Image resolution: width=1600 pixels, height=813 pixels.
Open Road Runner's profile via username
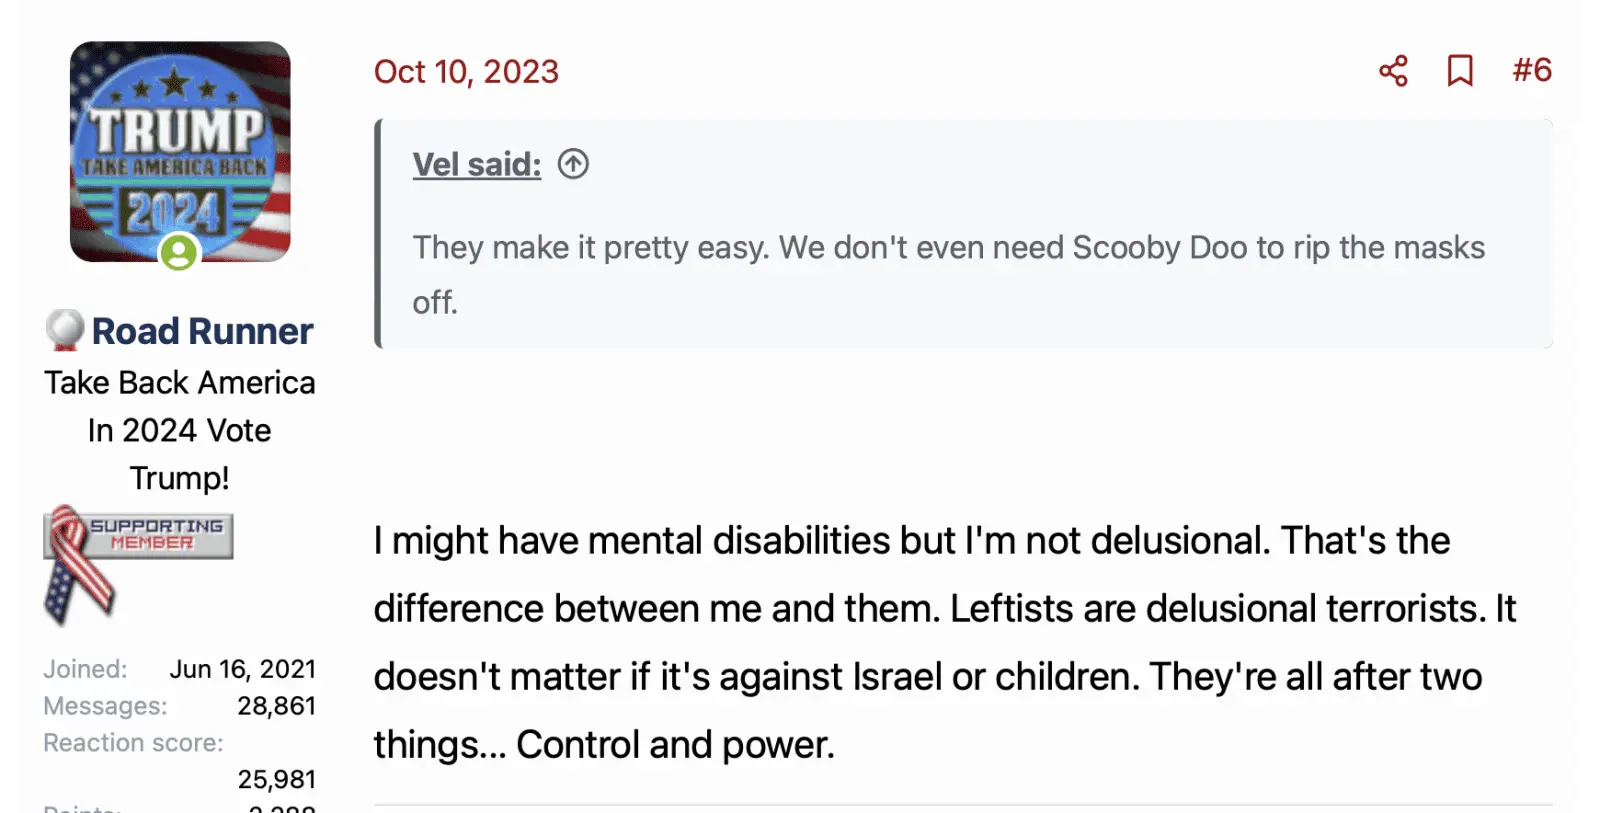(x=202, y=331)
